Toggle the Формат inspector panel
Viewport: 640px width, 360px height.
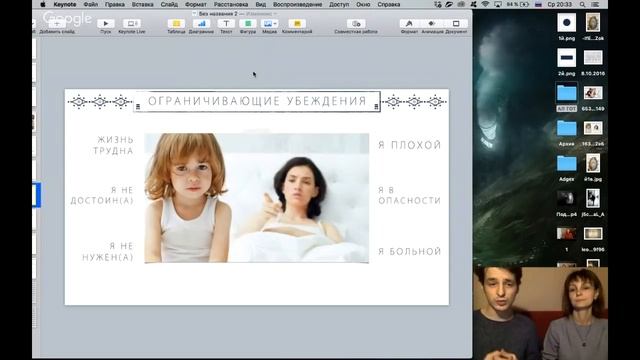click(x=409, y=24)
